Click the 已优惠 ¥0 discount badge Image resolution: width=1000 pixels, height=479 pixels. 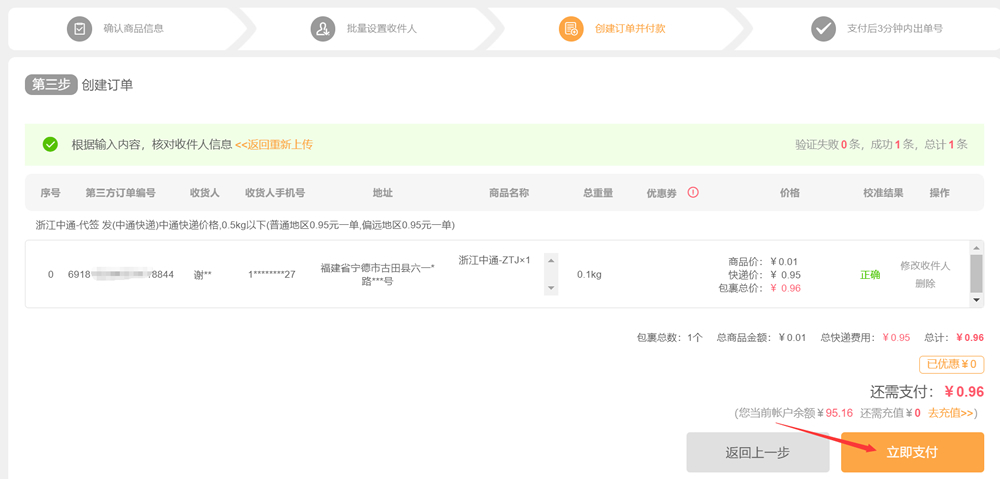pos(951,364)
